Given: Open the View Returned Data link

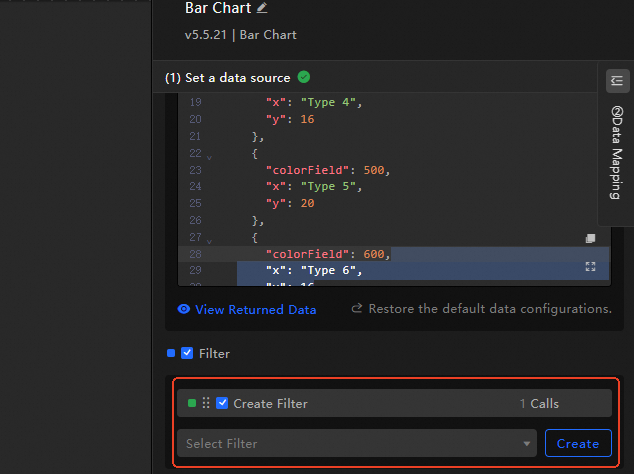Looking at the screenshot, I should [x=256, y=309].
